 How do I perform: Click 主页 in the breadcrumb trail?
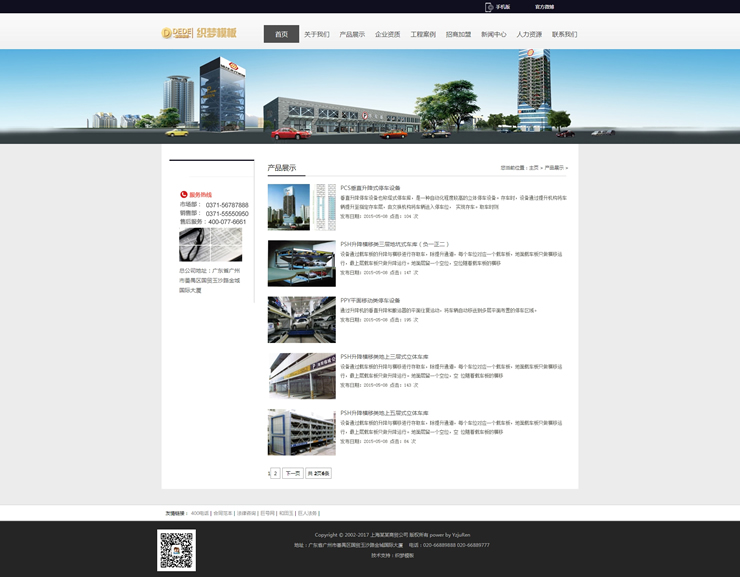[533, 168]
